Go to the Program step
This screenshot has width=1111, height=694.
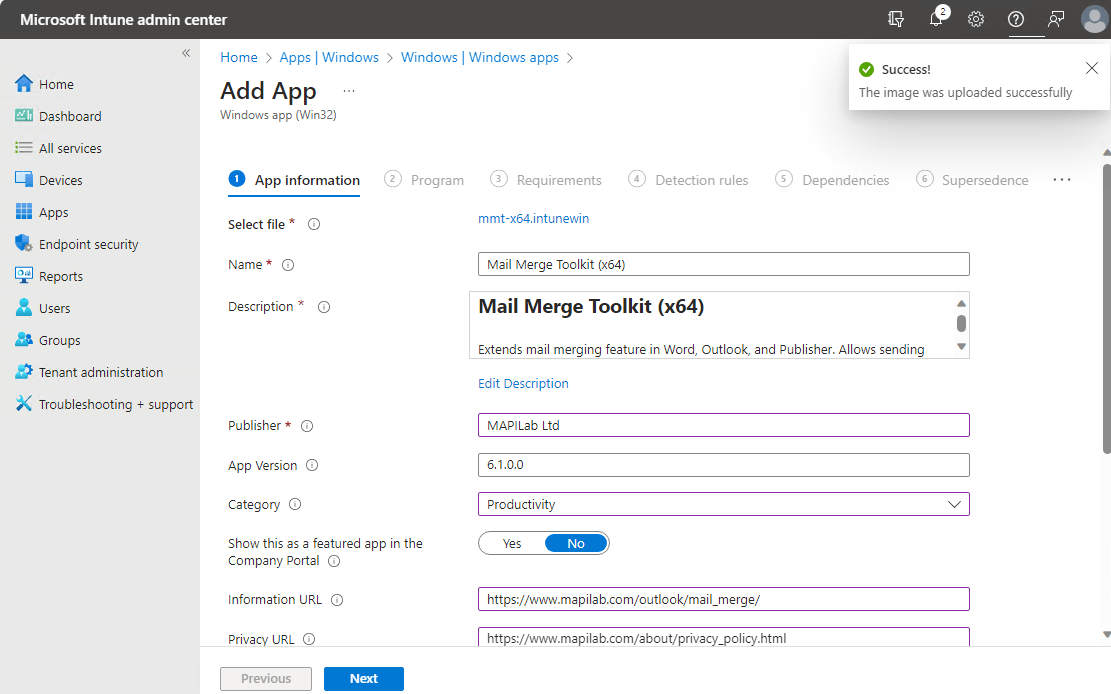click(424, 180)
